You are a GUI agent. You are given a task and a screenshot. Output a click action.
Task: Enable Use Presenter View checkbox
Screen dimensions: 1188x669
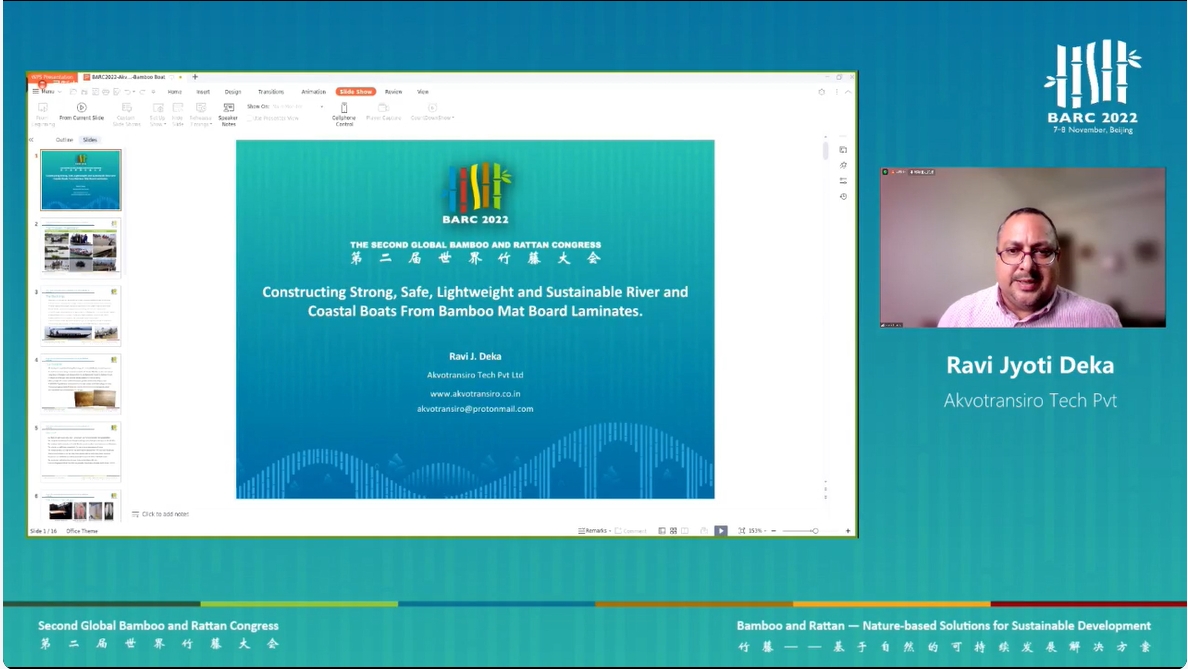coord(250,118)
